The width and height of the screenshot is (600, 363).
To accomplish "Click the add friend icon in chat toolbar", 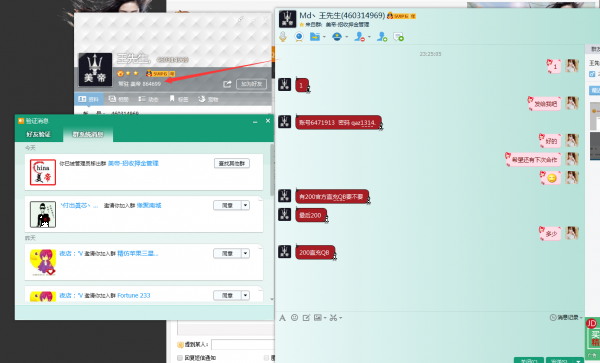I will (x=382, y=37).
